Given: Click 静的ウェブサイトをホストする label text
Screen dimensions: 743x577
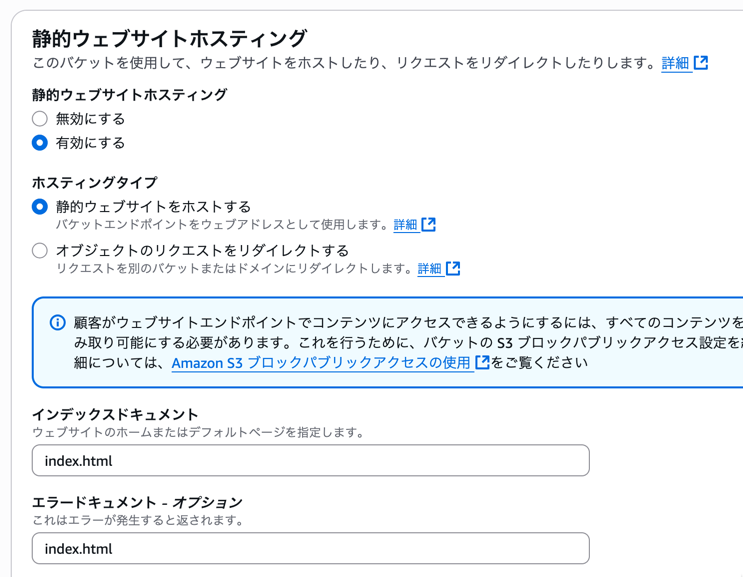Looking at the screenshot, I should tap(153, 207).
